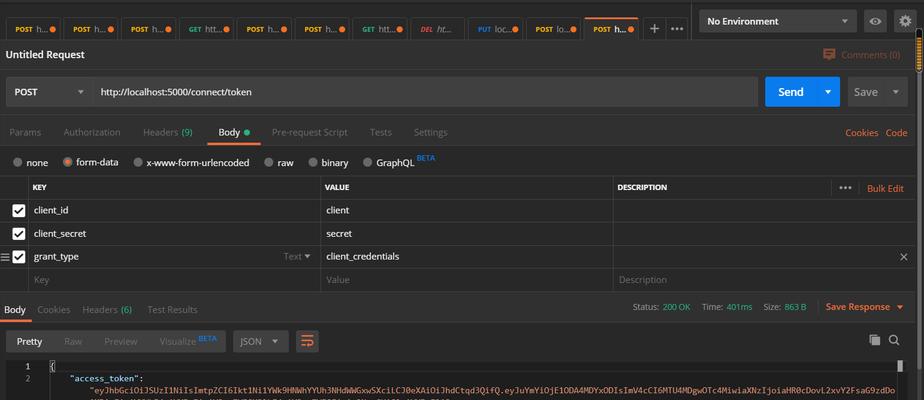The width and height of the screenshot is (924, 400).
Task: Open the Text type dropdown for grant_type
Action: pos(297,257)
